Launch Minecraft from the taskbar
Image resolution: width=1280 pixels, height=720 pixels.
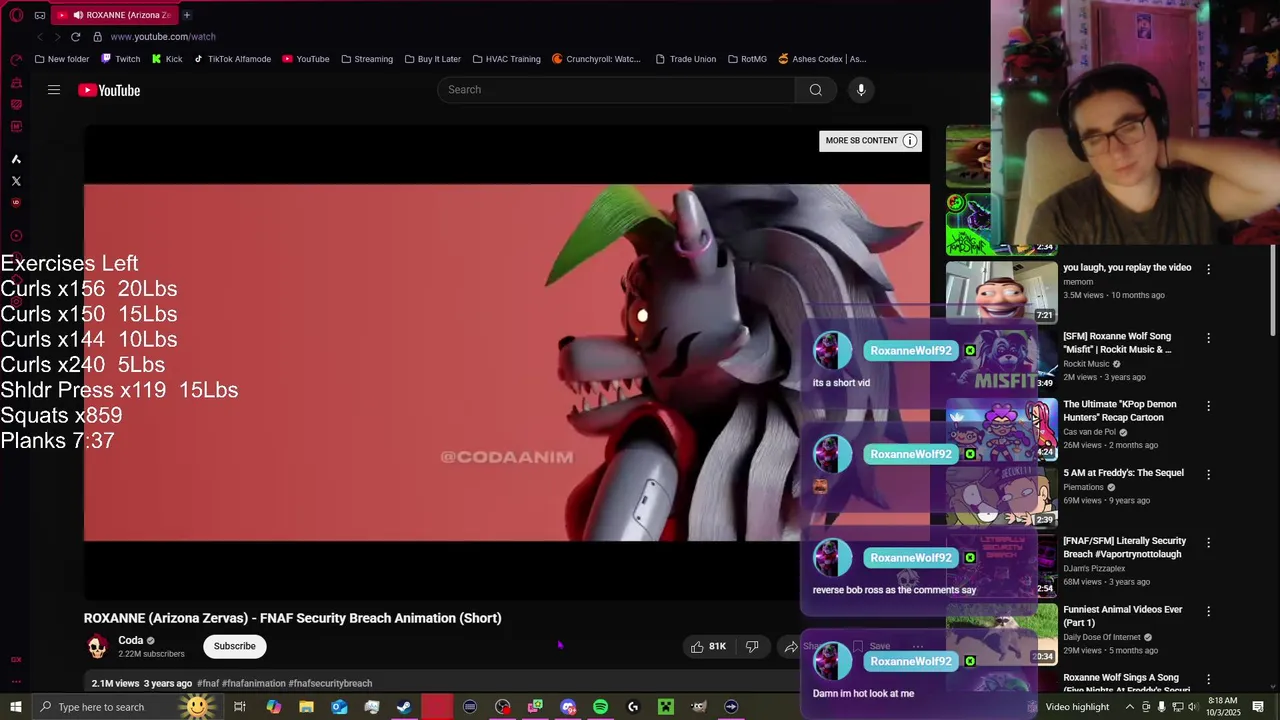(666, 707)
